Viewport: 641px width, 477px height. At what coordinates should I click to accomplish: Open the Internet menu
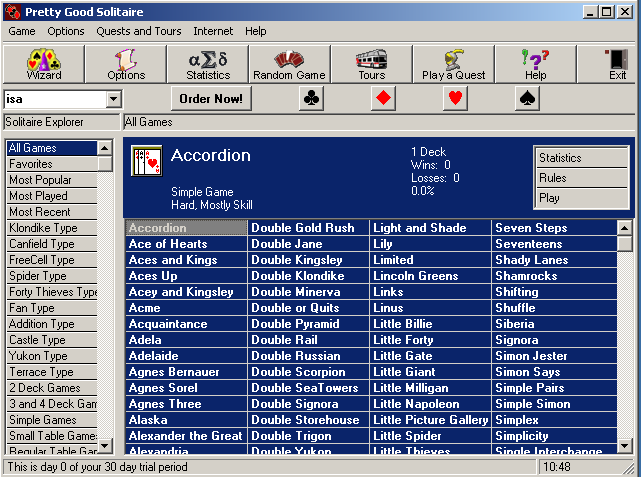point(213,31)
